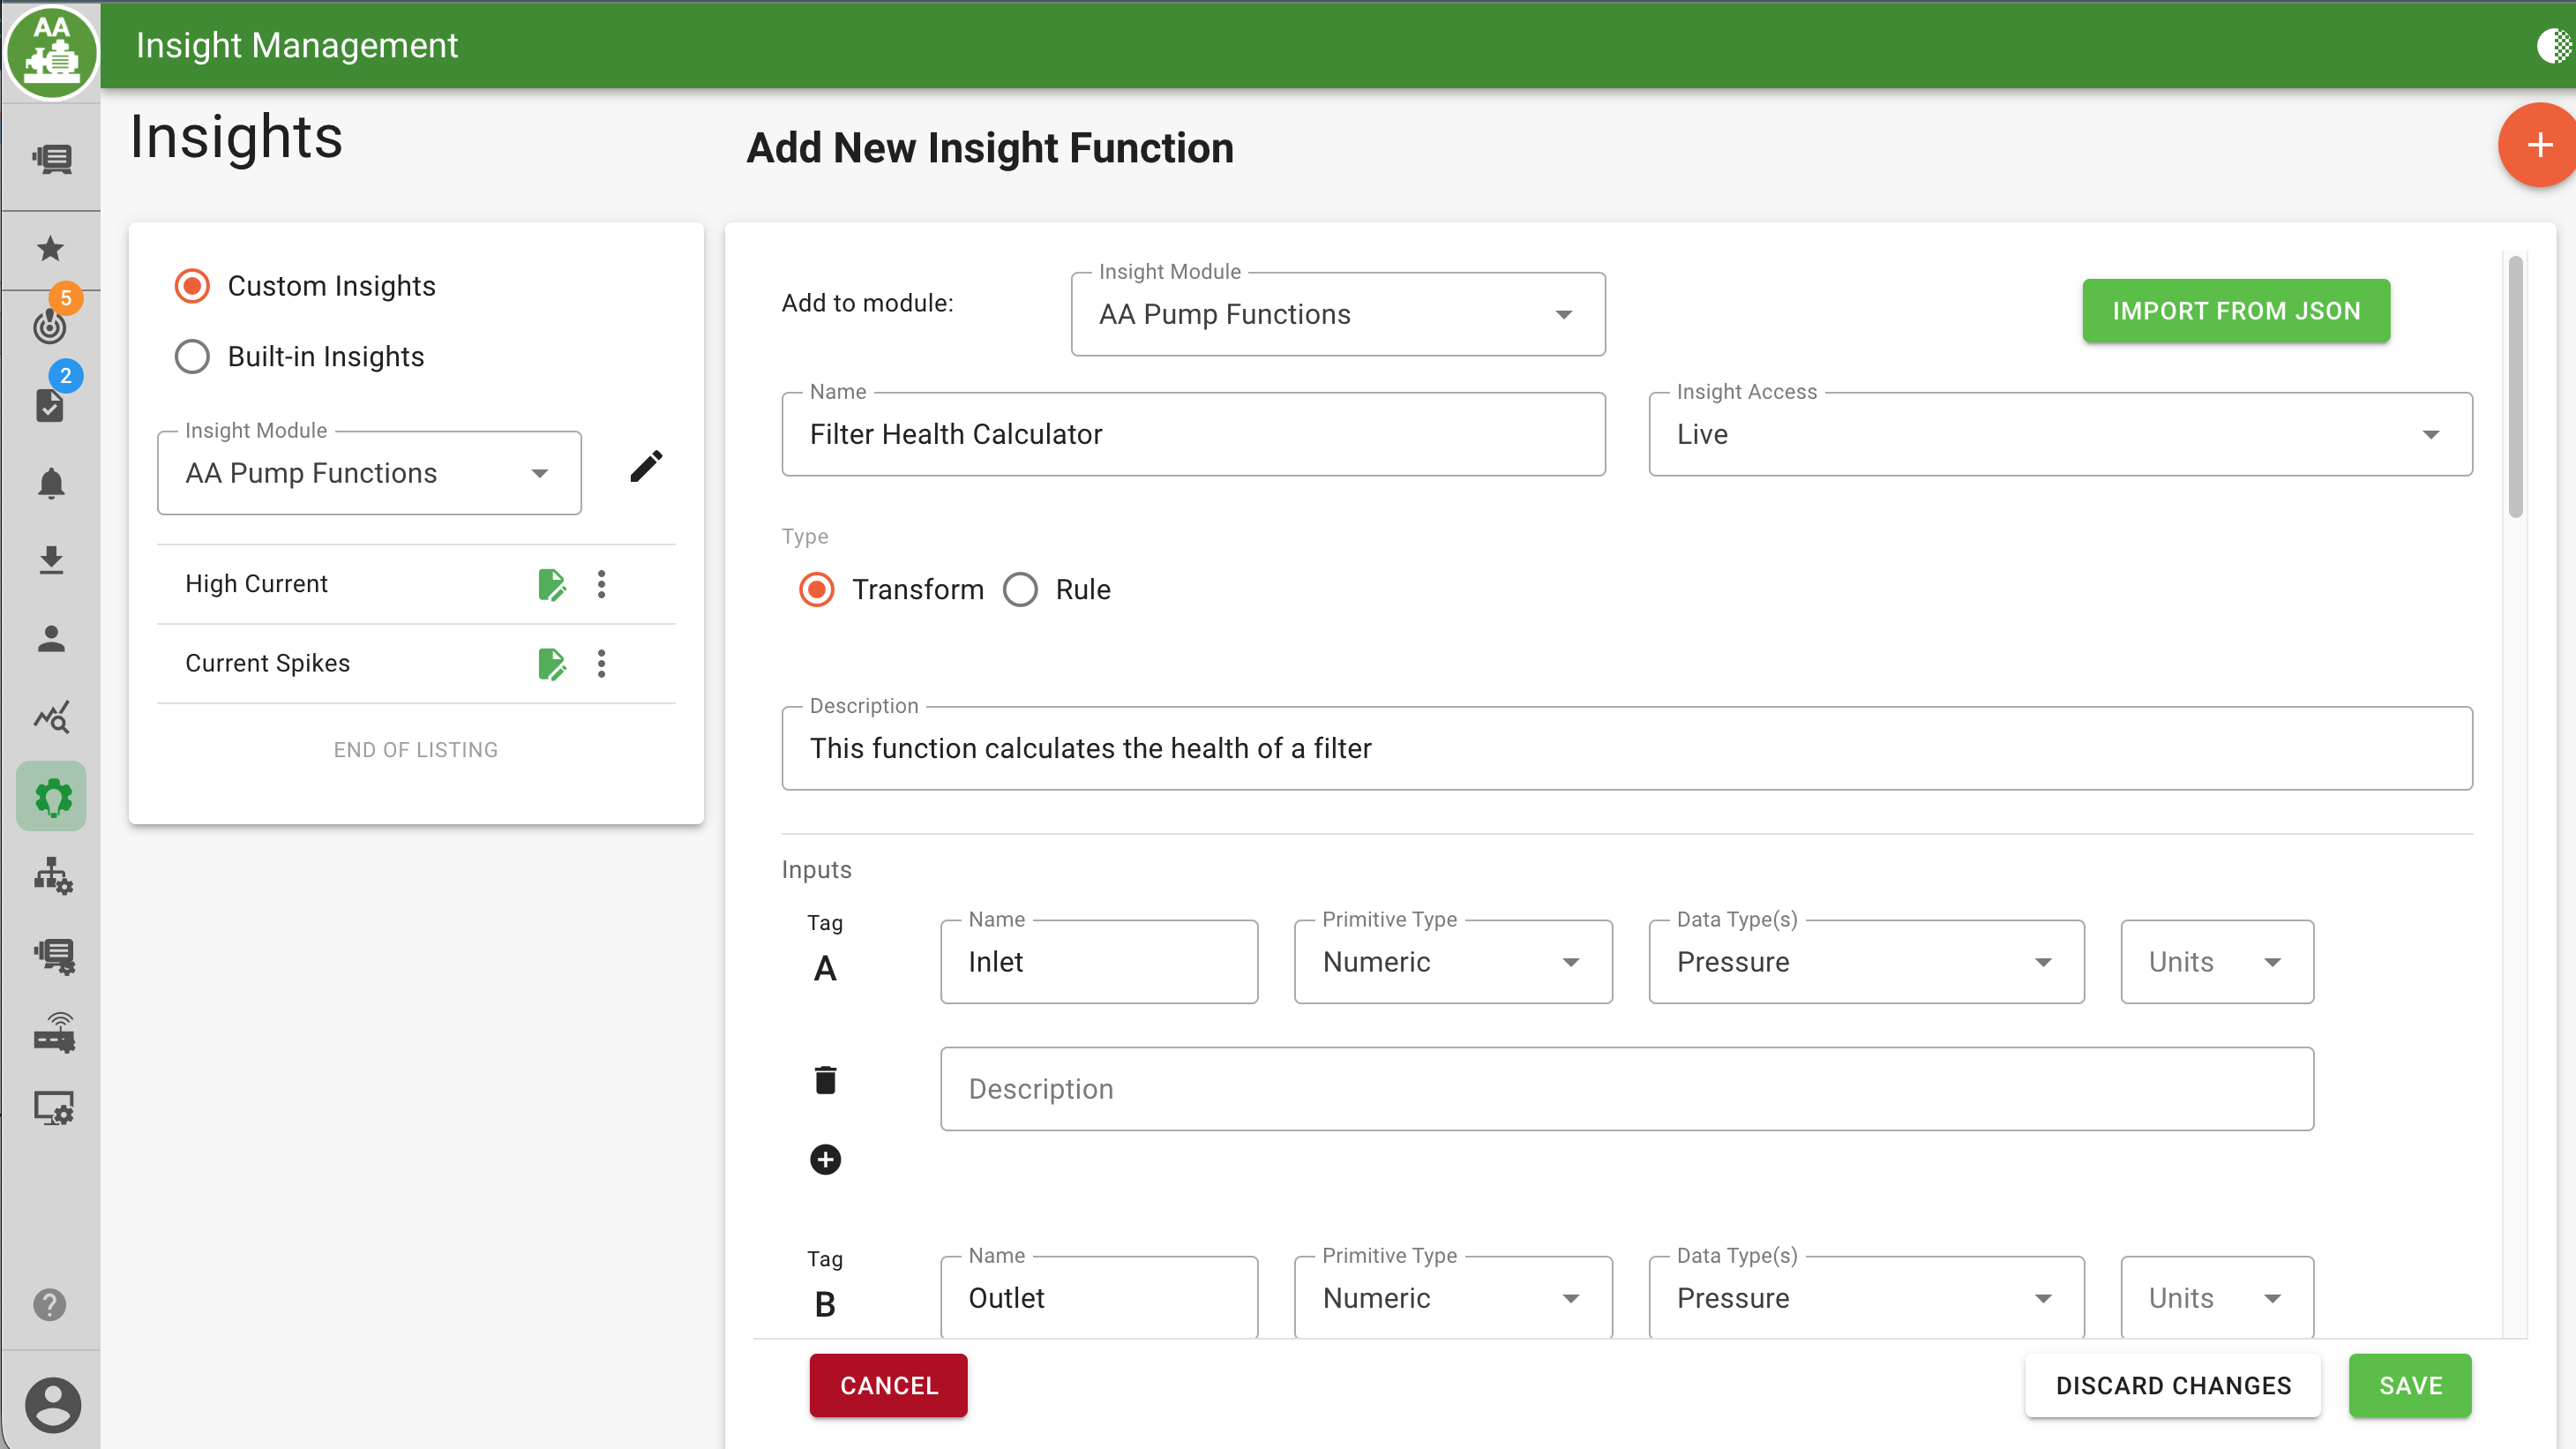The height and width of the screenshot is (1449, 2576).
Task: View alarms with the 5-count badge
Action: click(x=49, y=326)
